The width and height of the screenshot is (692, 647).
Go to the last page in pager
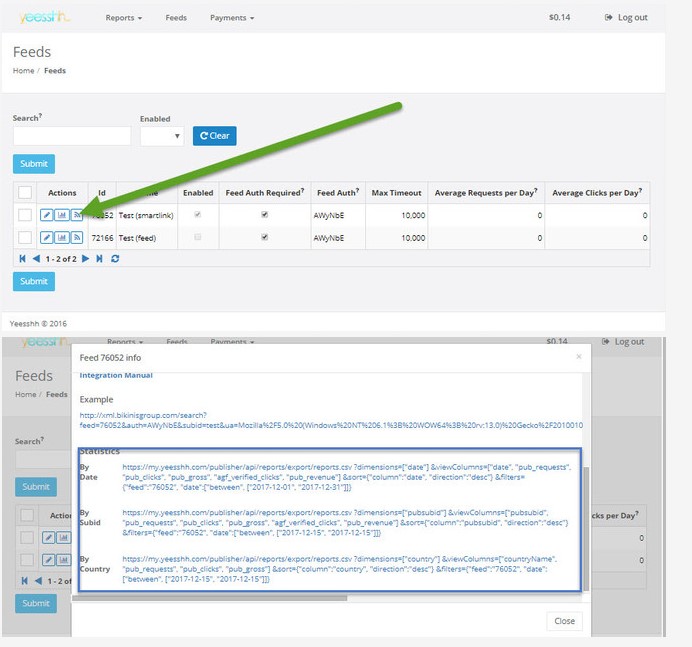[98, 259]
